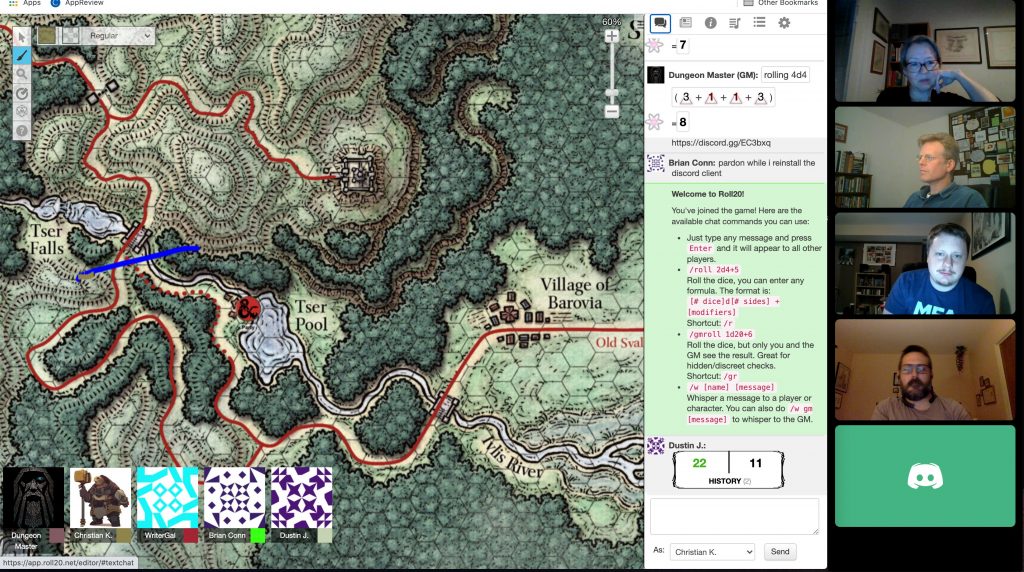The height and width of the screenshot is (572, 1024).
Task: Click in the chat message text box
Action: click(734, 516)
